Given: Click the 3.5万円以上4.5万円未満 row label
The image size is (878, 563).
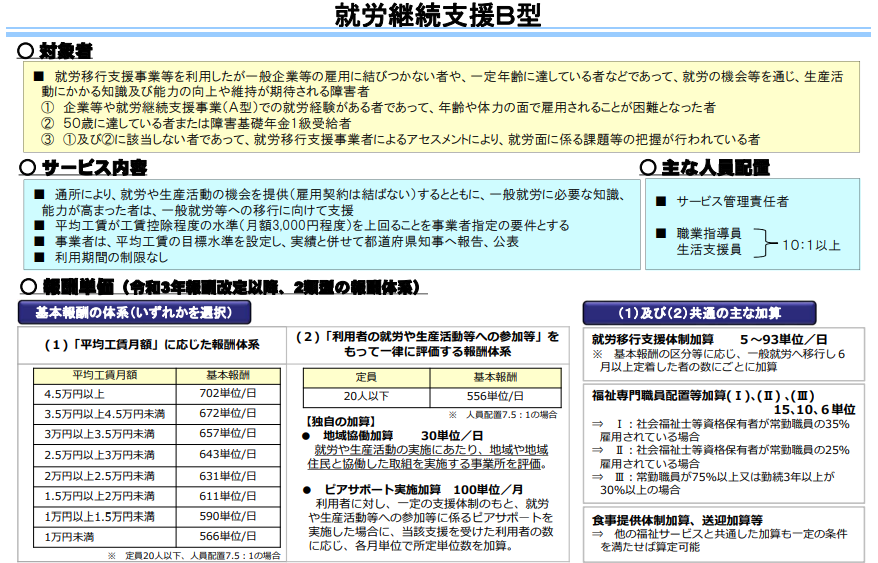Looking at the screenshot, I should (105, 414).
